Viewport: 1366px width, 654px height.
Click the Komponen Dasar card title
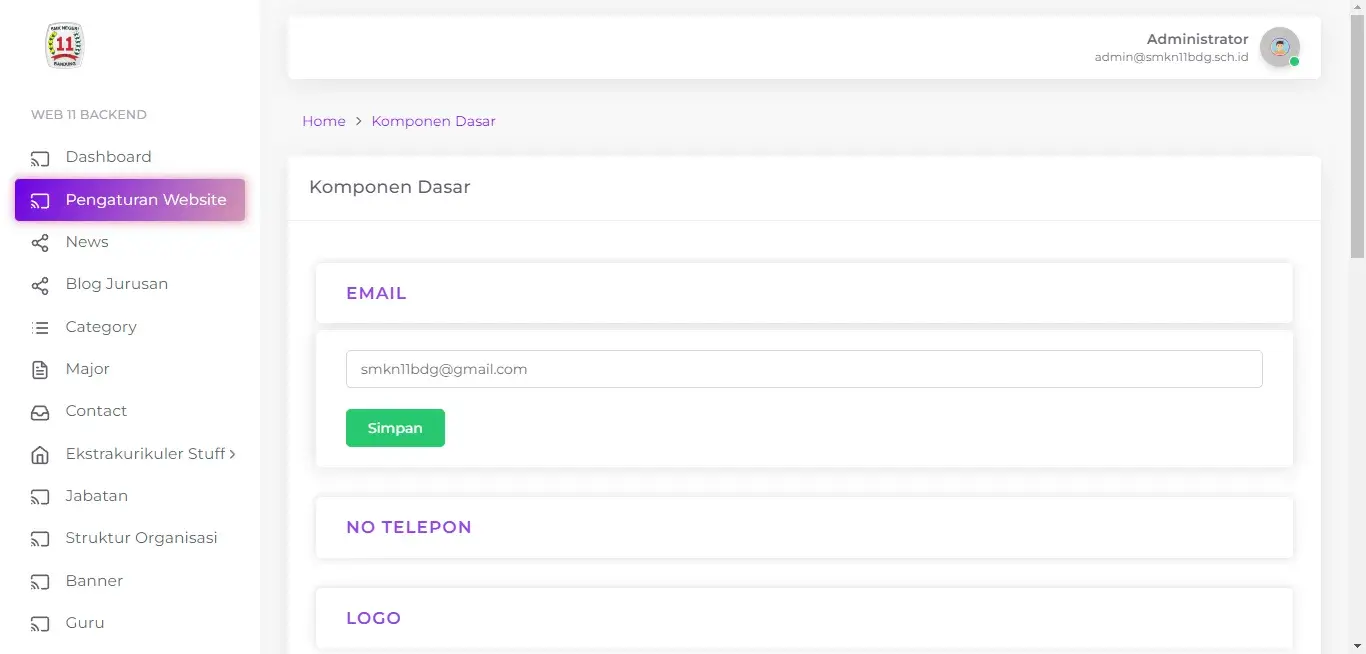pyautogui.click(x=390, y=187)
